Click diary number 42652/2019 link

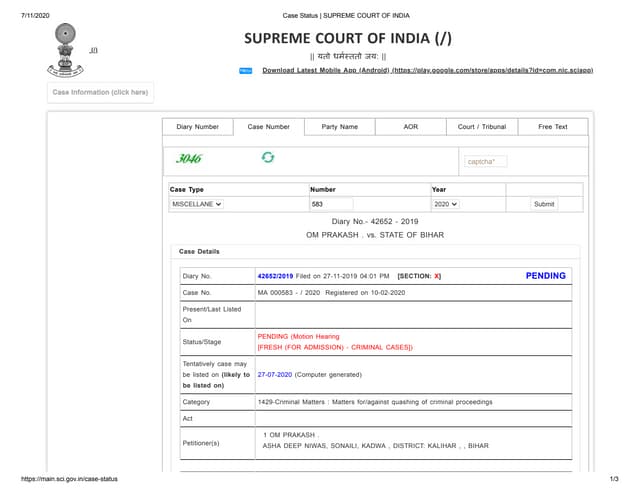(275, 275)
